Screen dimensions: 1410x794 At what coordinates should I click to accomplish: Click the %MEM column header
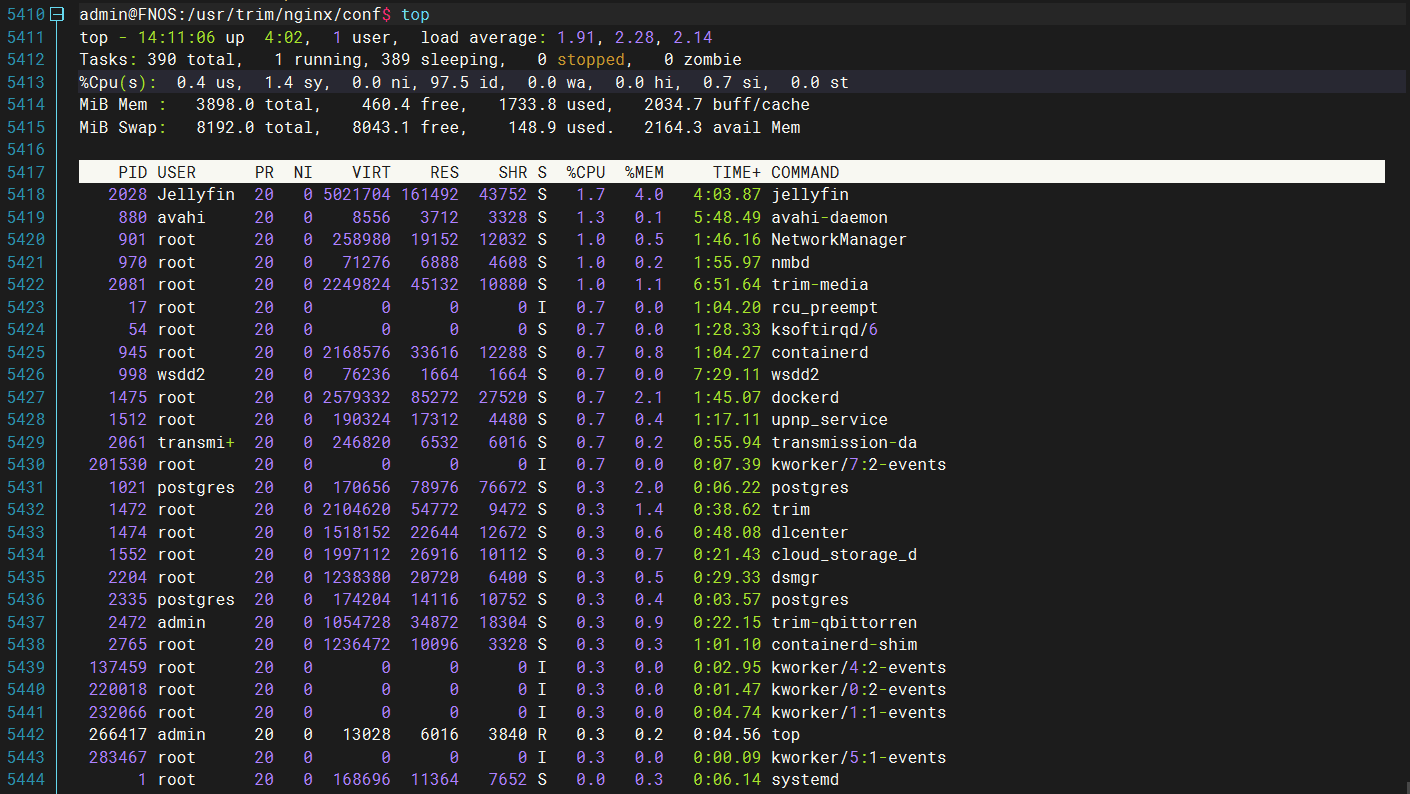click(x=644, y=172)
